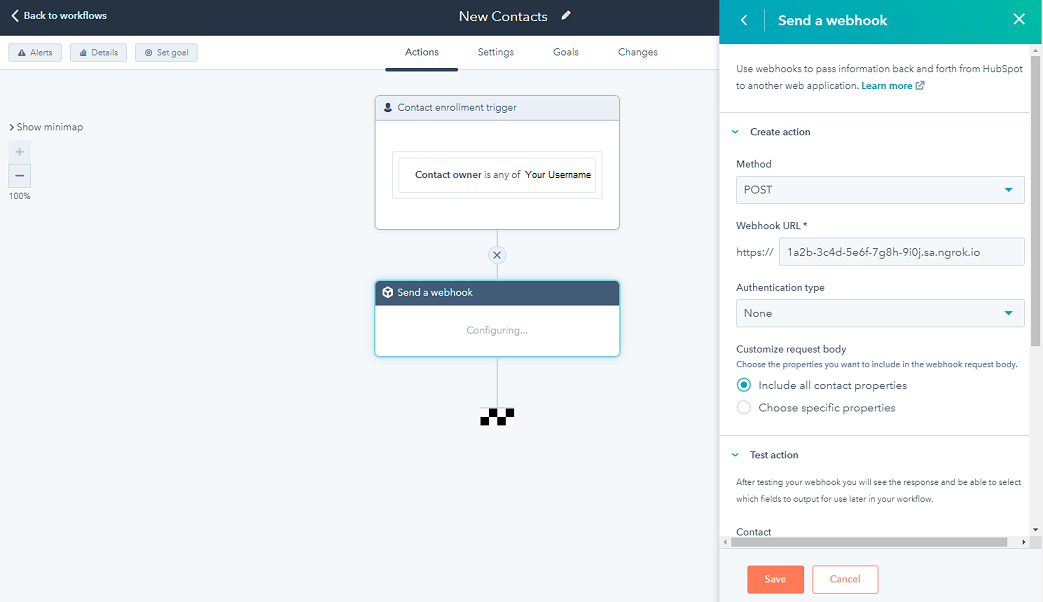
Task: Click the horizontal scrollbar left arrow
Action: [x=725, y=542]
